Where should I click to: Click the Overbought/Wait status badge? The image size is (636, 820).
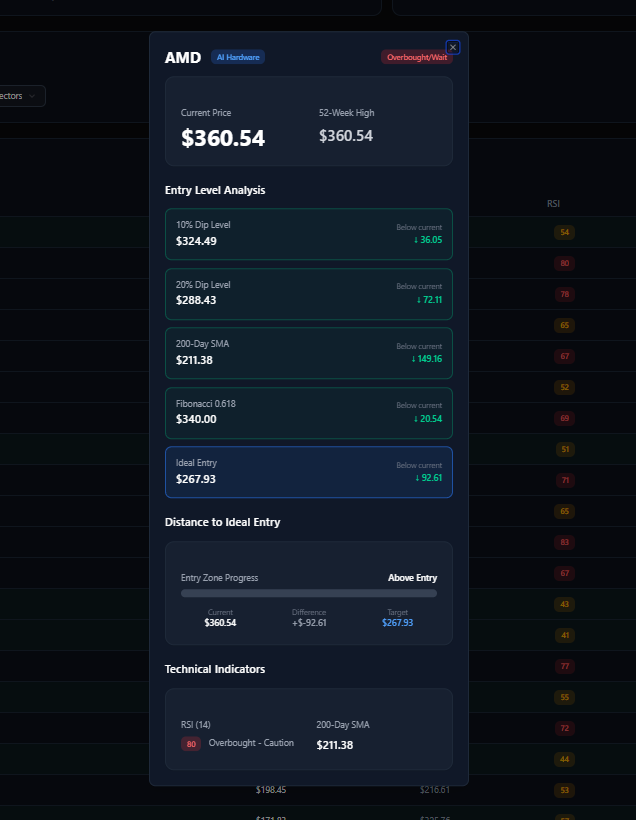point(417,57)
